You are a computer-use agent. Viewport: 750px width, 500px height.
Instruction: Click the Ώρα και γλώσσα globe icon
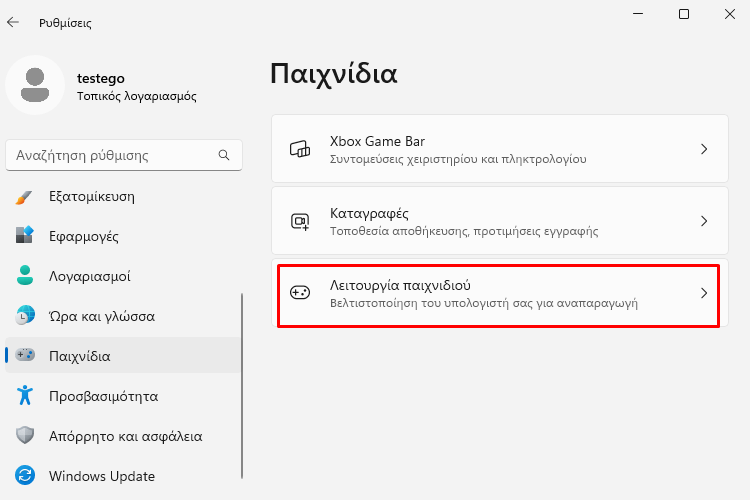[24, 316]
